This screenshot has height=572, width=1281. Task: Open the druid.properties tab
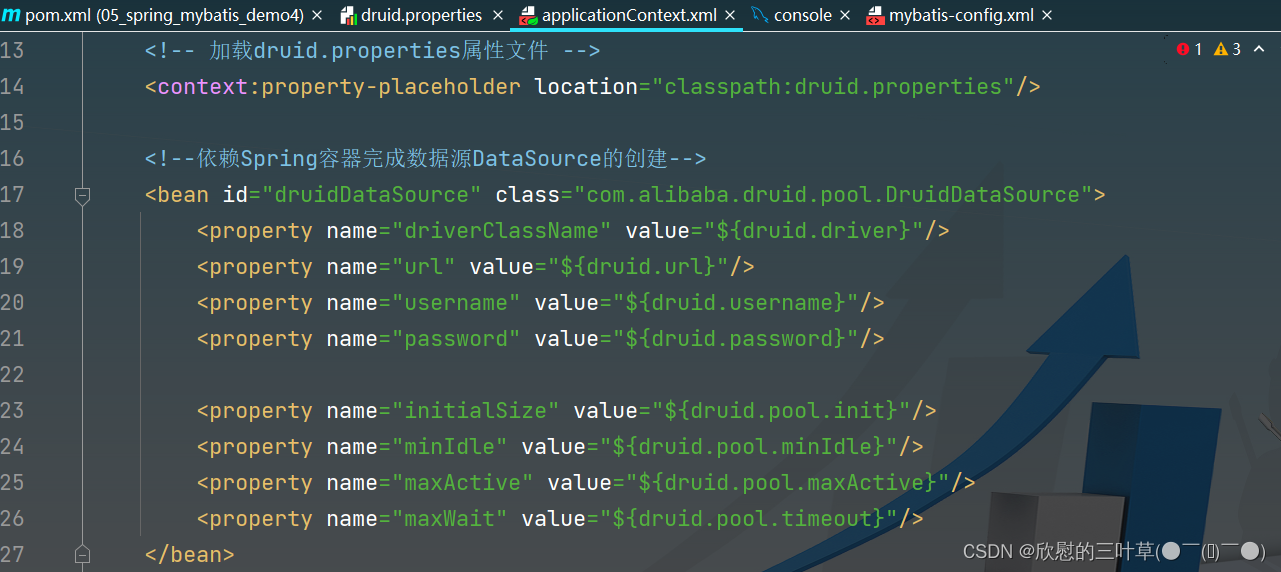(x=421, y=15)
